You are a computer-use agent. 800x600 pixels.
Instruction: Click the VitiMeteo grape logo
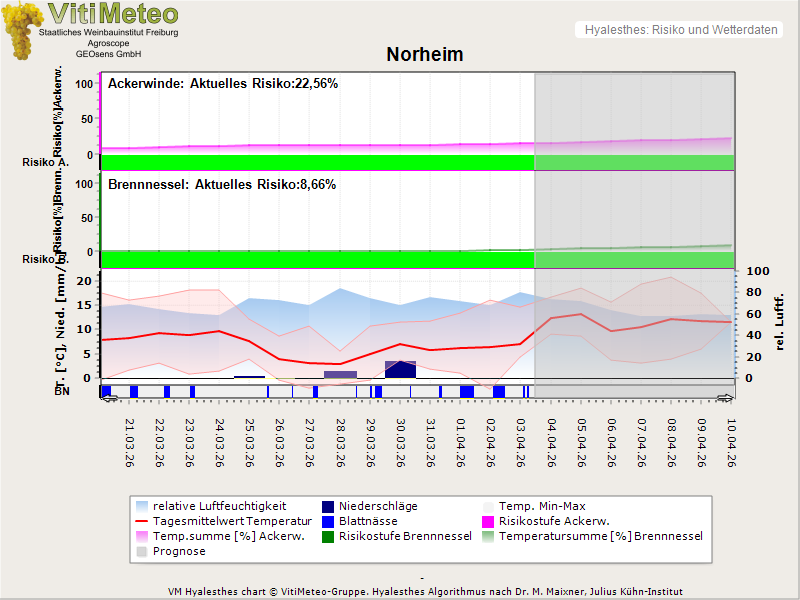click(22, 32)
